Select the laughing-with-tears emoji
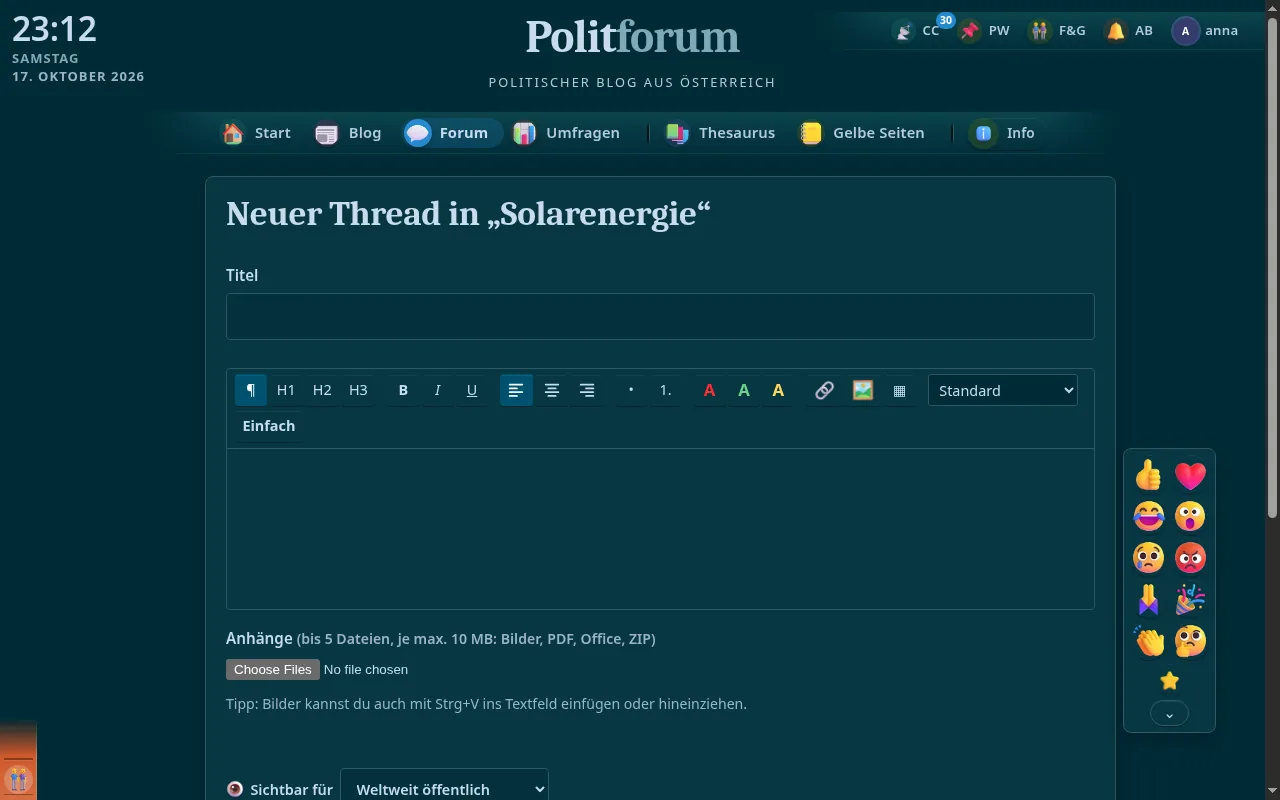 [1149, 516]
